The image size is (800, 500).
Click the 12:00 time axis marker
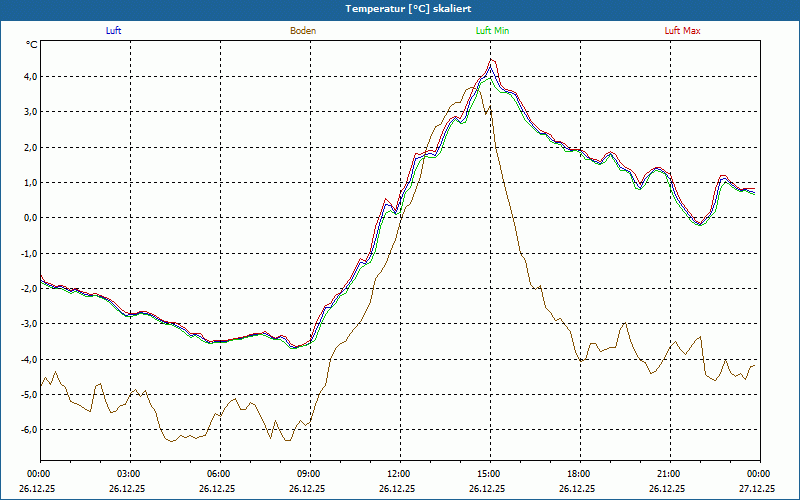click(x=399, y=474)
